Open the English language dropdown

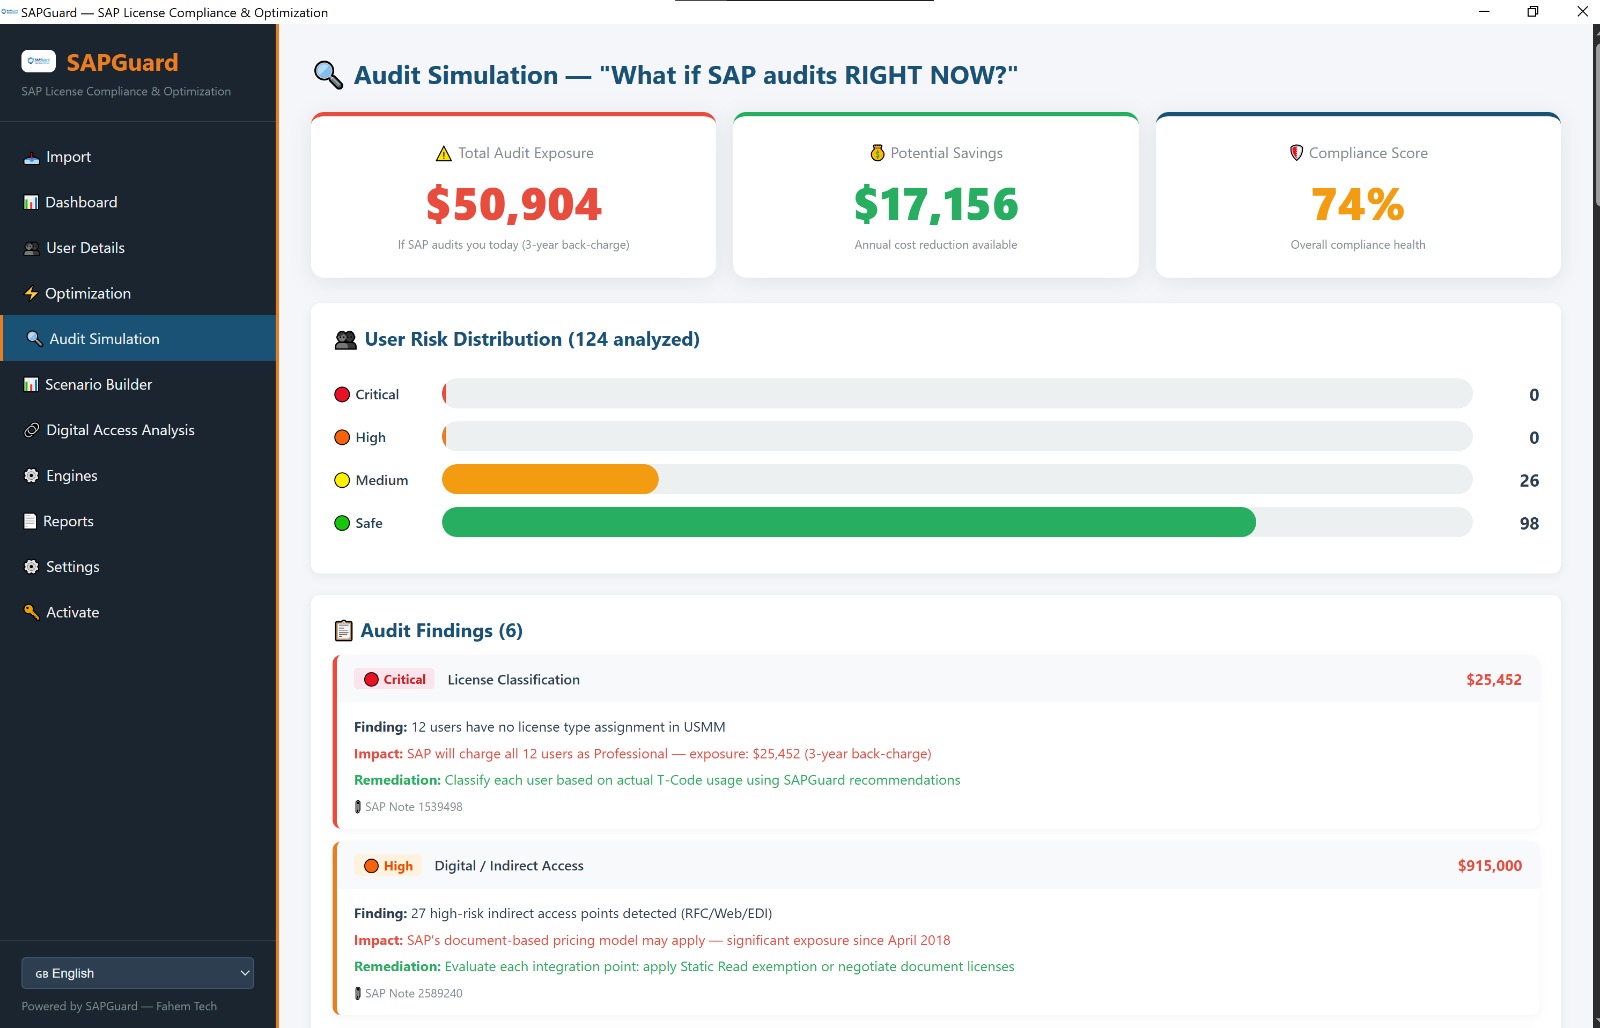click(x=137, y=973)
